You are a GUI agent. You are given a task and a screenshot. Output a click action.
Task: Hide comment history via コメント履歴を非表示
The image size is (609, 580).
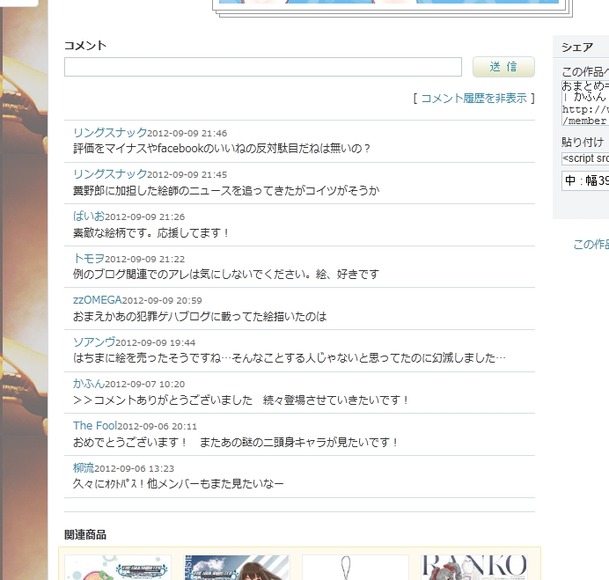pos(474,98)
